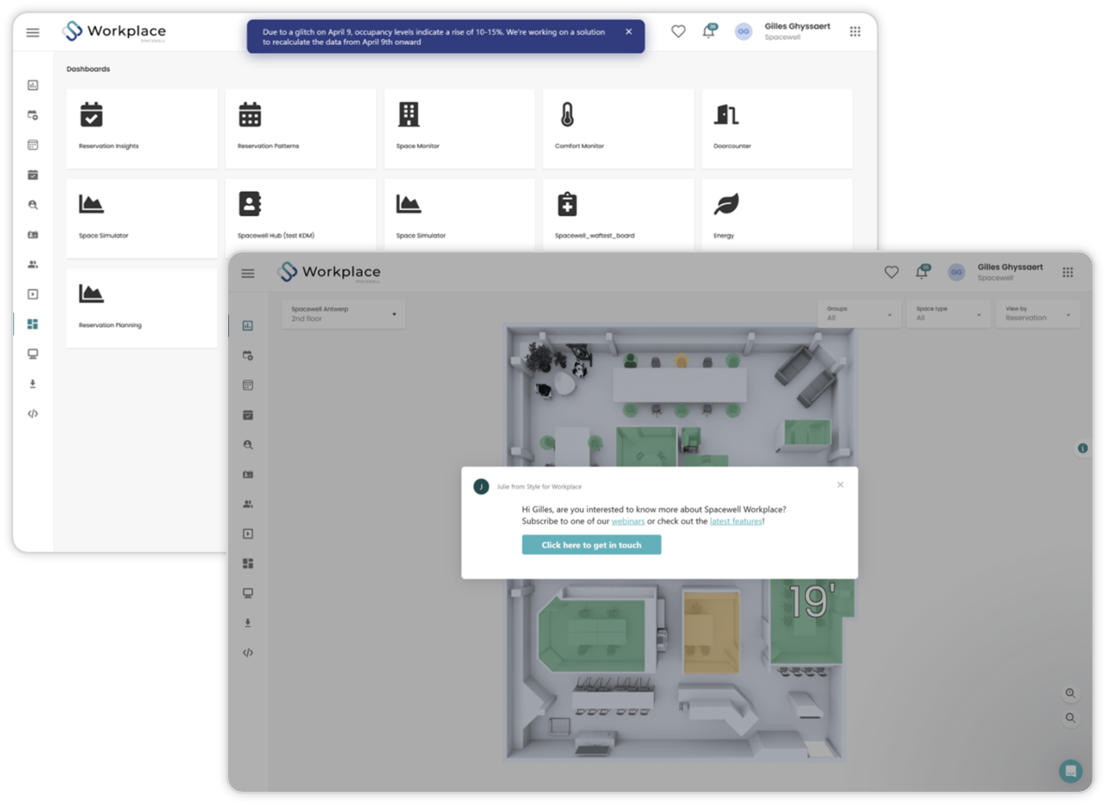Select the dashboards icon in left sidebar

click(32, 324)
